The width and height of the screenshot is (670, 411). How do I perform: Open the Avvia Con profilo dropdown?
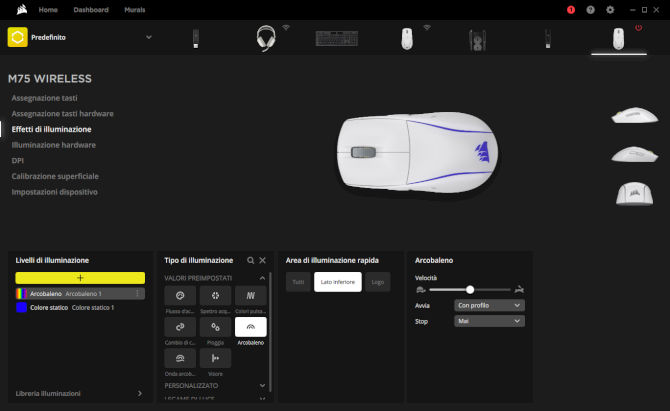pyautogui.click(x=489, y=305)
